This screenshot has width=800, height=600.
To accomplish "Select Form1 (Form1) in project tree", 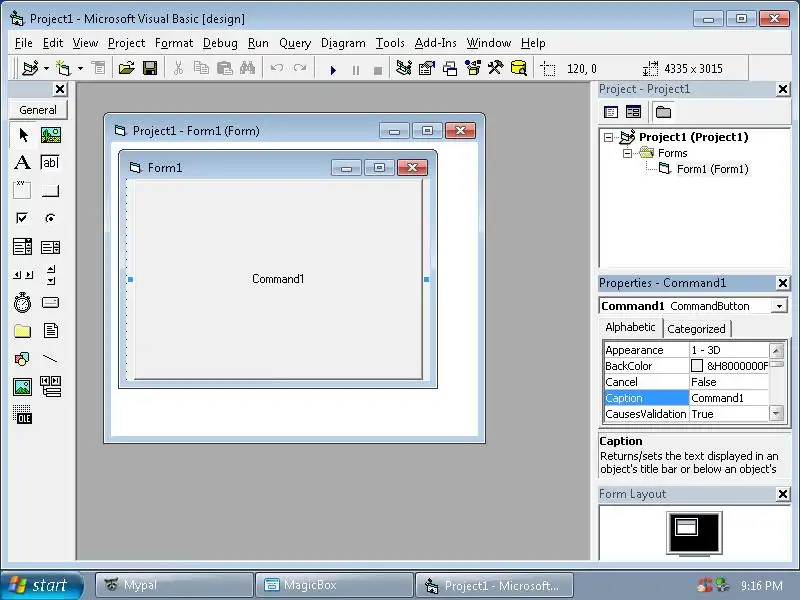I will coord(712,169).
